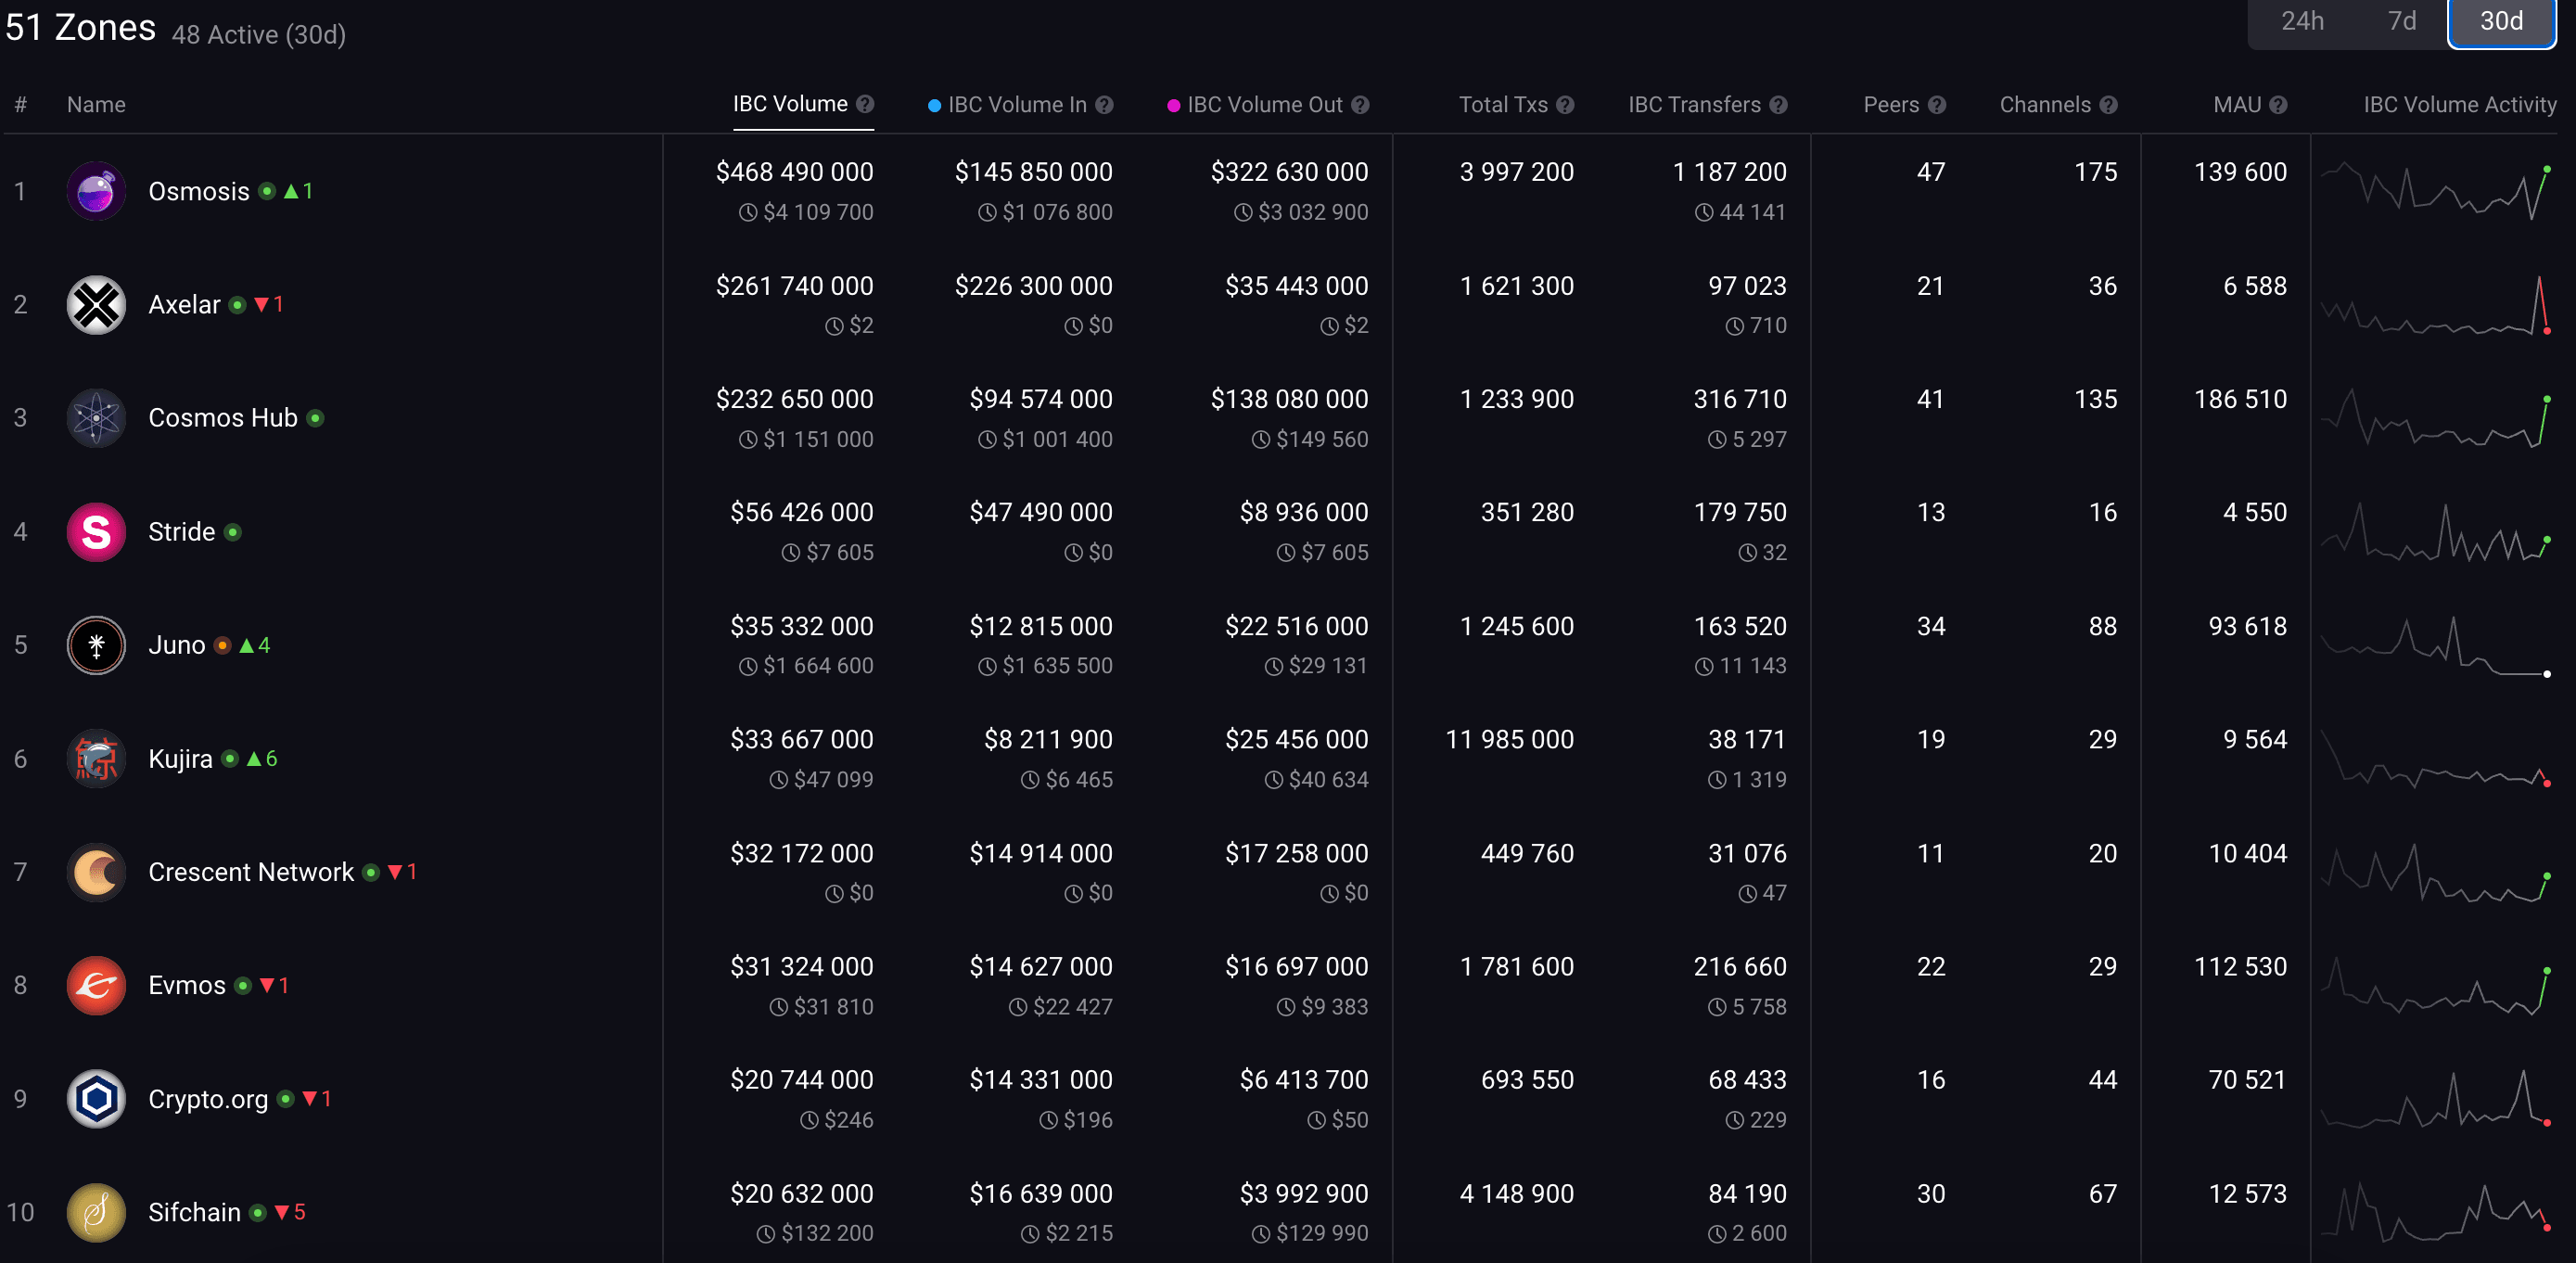This screenshot has height=1263, width=2576.
Task: Open the Crescent Network zone link
Action: coord(251,872)
